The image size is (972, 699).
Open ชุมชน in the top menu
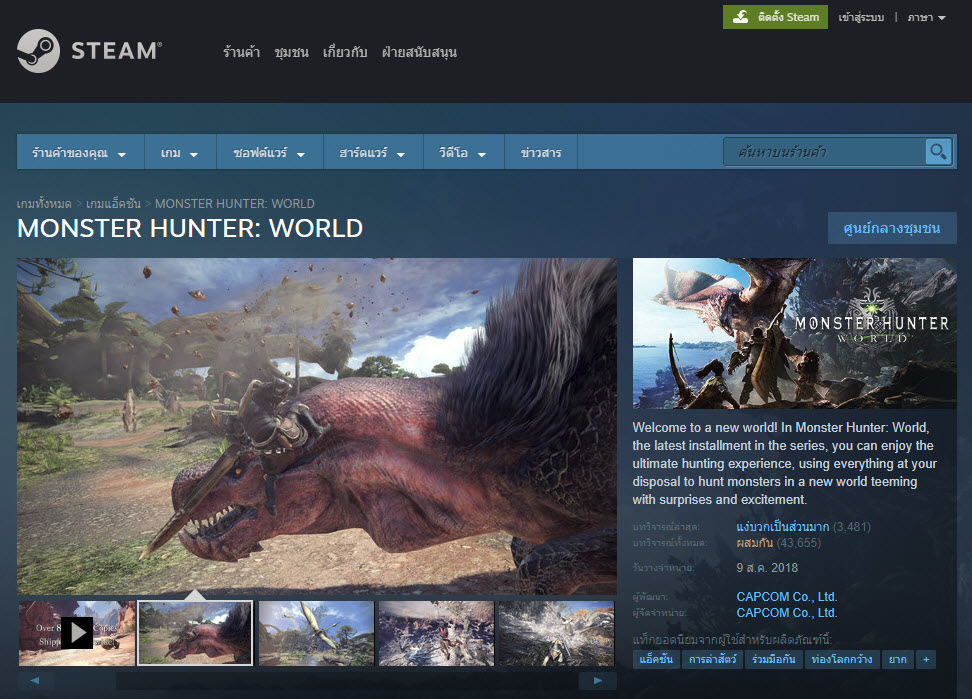click(x=291, y=52)
